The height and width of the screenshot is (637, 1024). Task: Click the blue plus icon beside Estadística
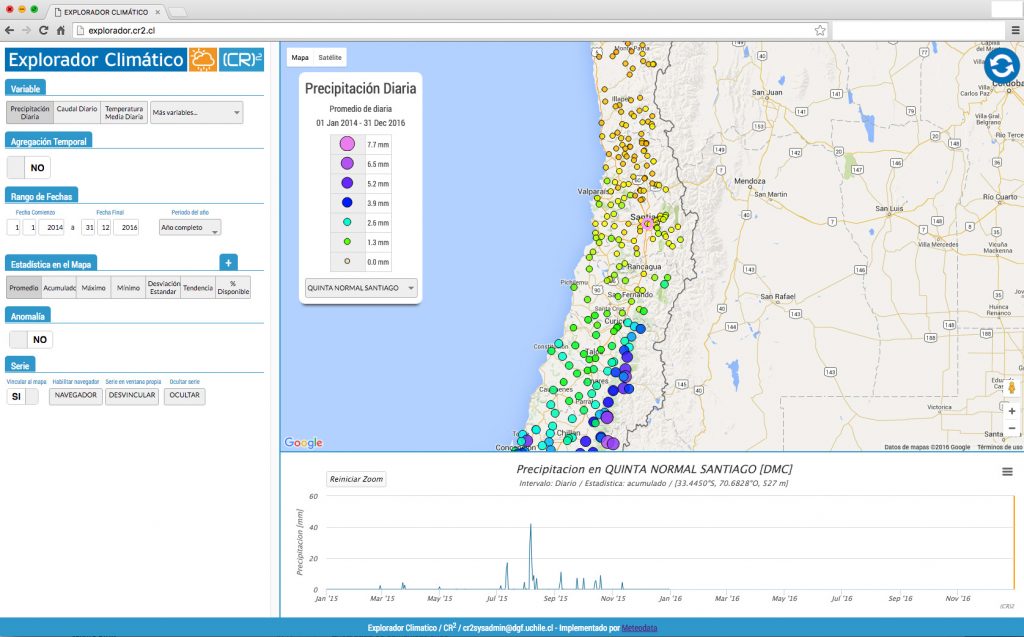(x=228, y=263)
